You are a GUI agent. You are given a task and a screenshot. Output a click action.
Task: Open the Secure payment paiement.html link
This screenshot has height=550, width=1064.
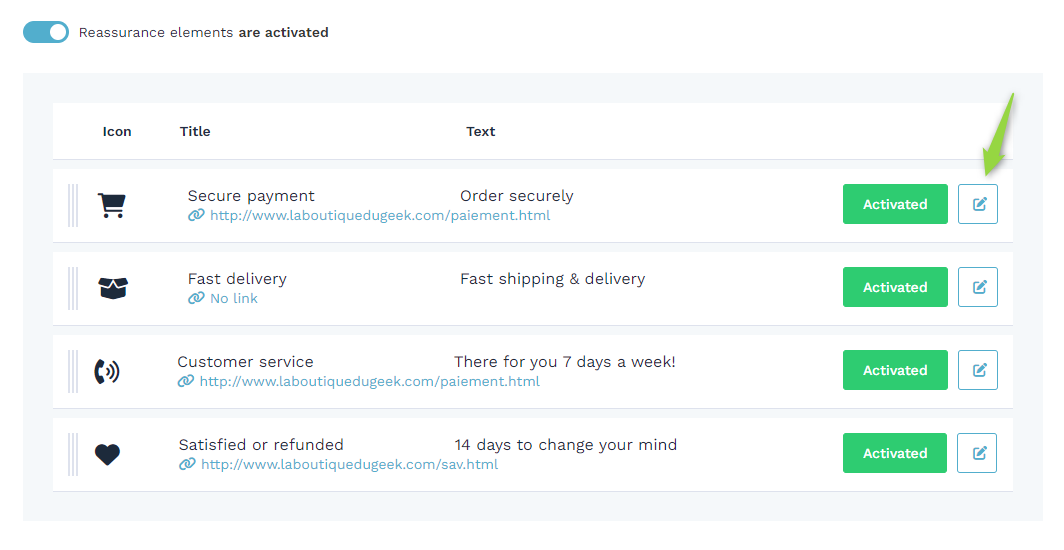380,216
